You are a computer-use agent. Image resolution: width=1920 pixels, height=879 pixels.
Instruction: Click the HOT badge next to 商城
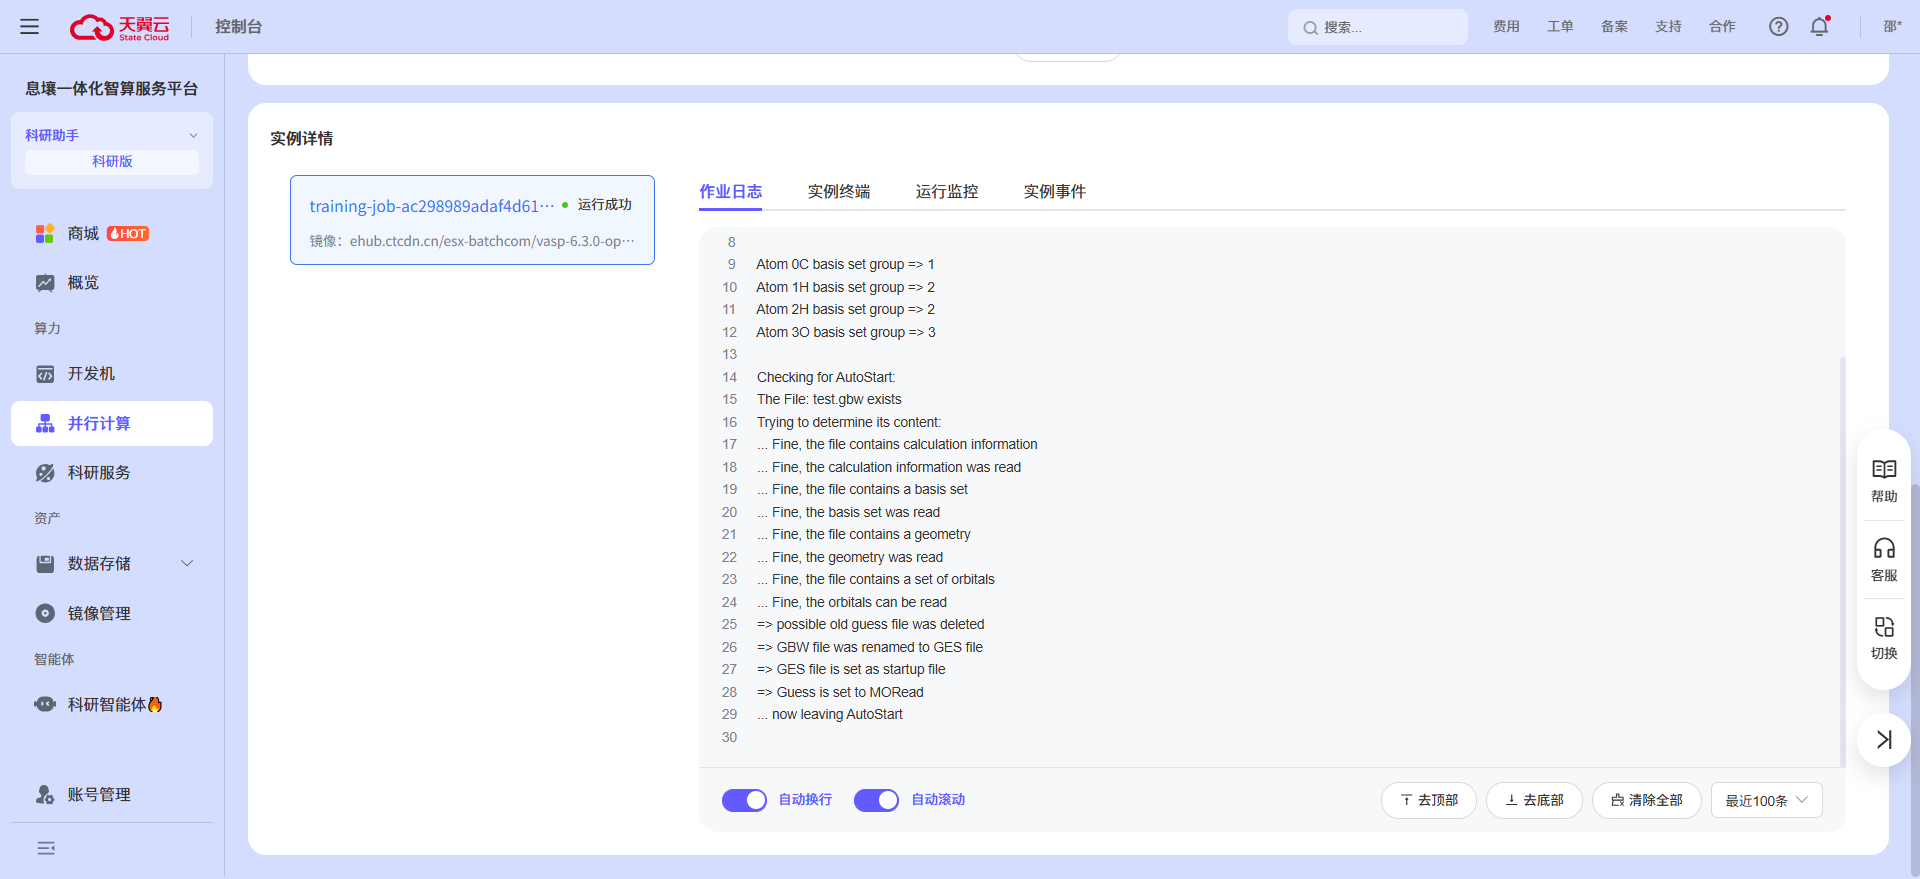[128, 234]
